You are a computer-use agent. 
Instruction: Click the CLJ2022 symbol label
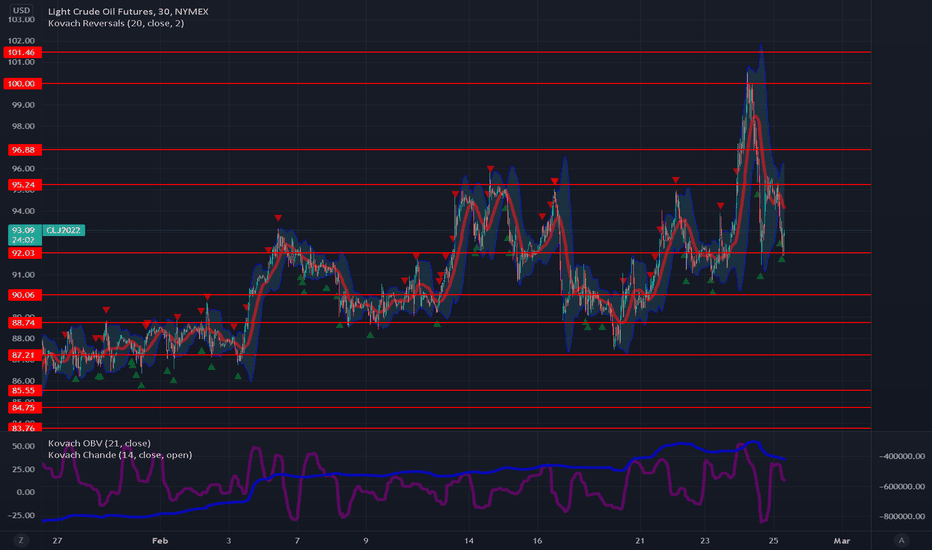pos(64,230)
